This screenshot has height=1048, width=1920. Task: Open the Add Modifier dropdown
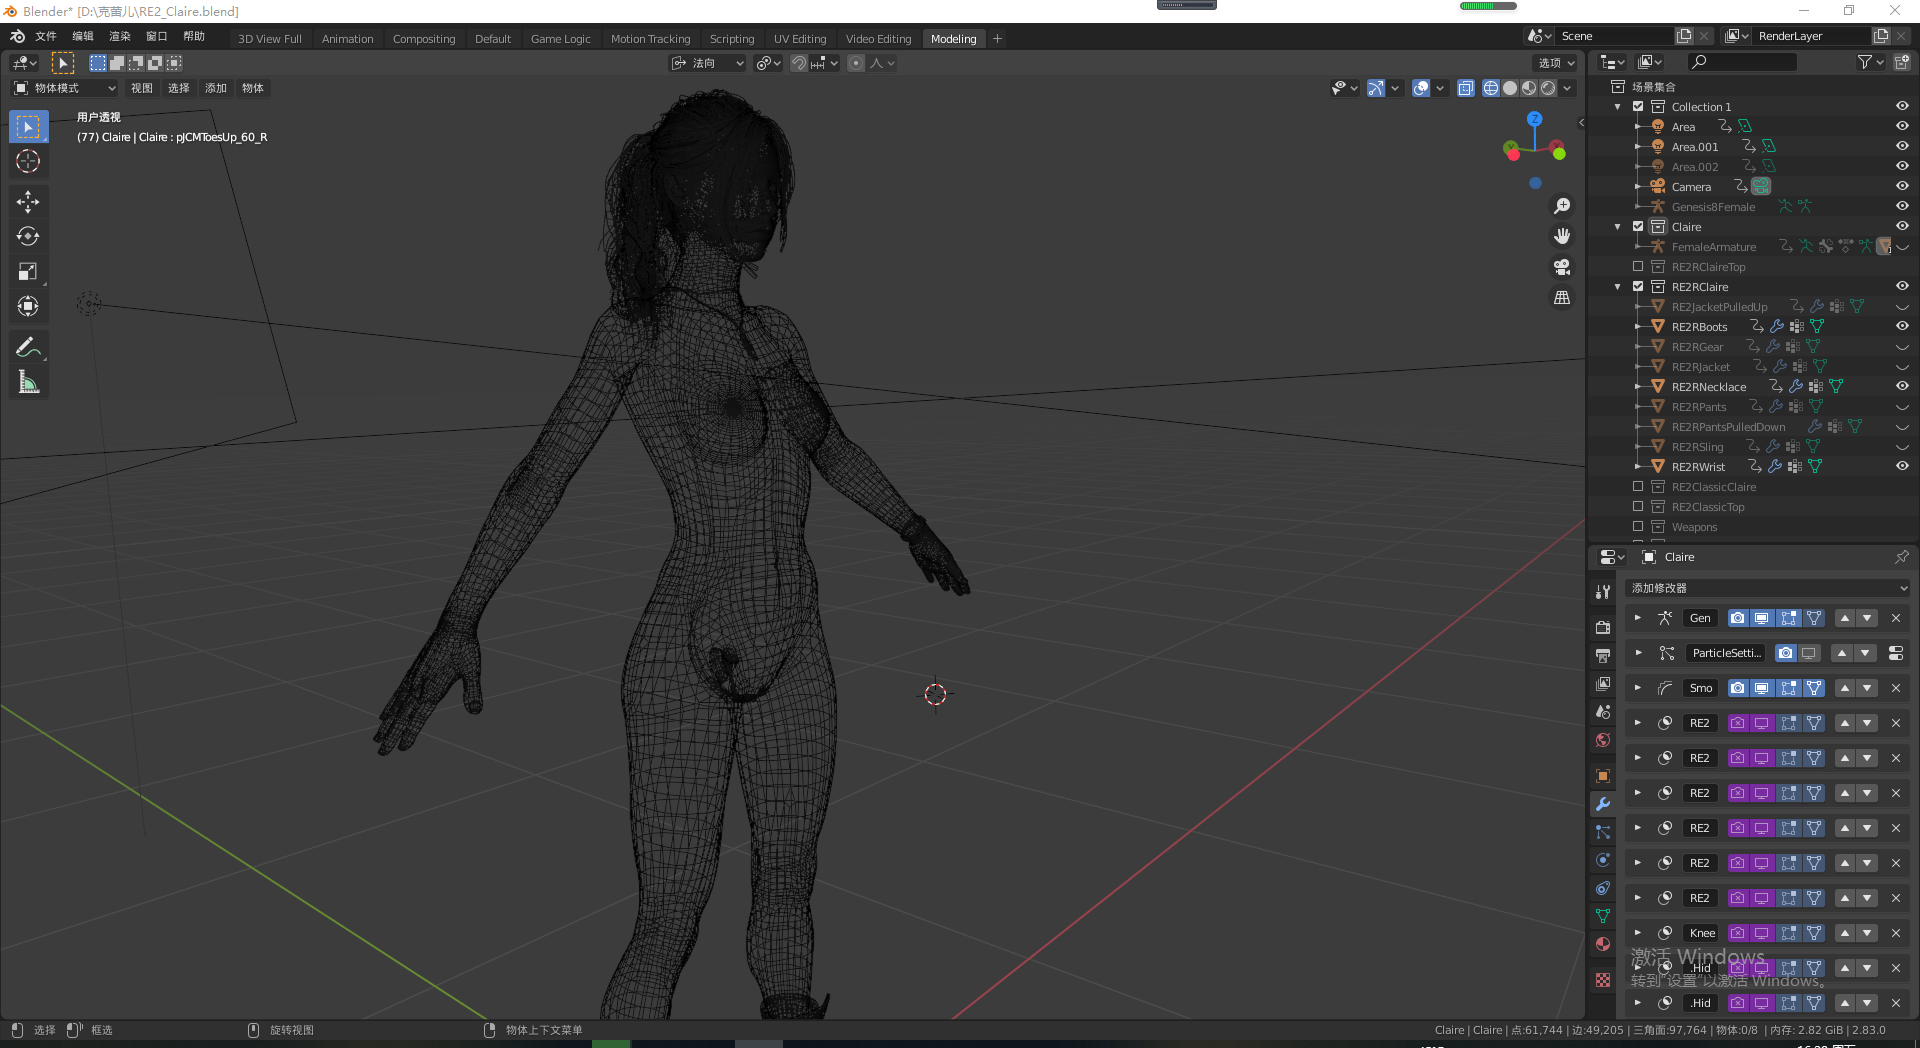(1768, 588)
